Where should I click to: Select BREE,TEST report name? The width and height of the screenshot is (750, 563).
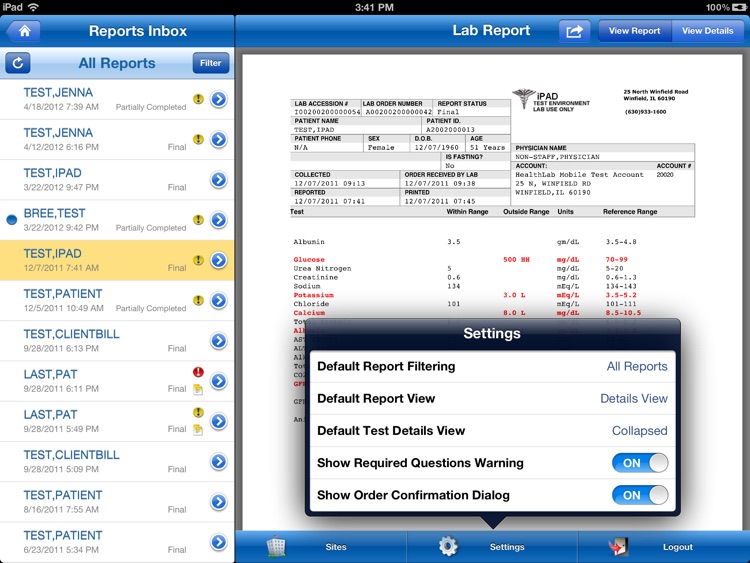pyautogui.click(x=55, y=213)
